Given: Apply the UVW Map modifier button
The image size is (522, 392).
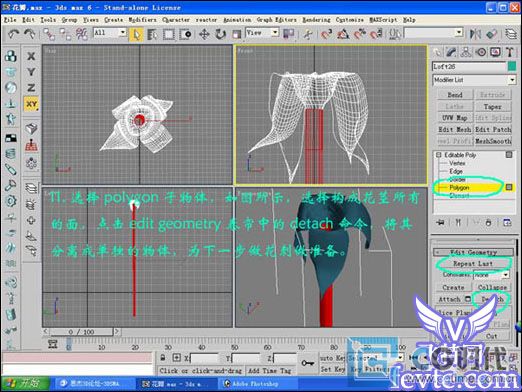Looking at the screenshot, I should pyautogui.click(x=455, y=118).
